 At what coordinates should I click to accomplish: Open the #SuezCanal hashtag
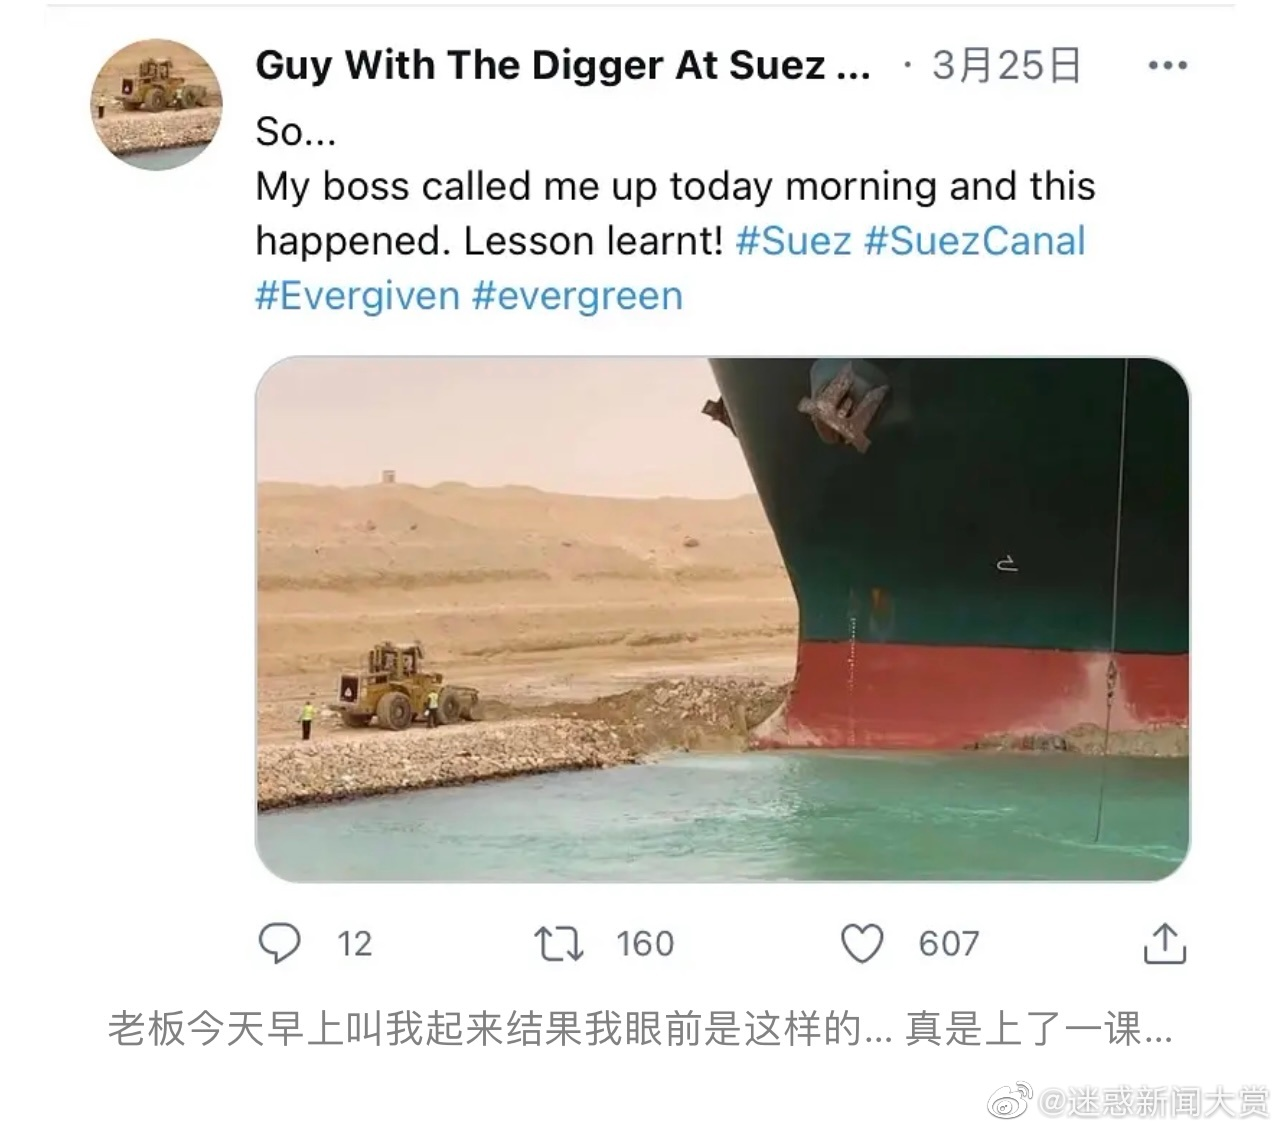pos(974,241)
